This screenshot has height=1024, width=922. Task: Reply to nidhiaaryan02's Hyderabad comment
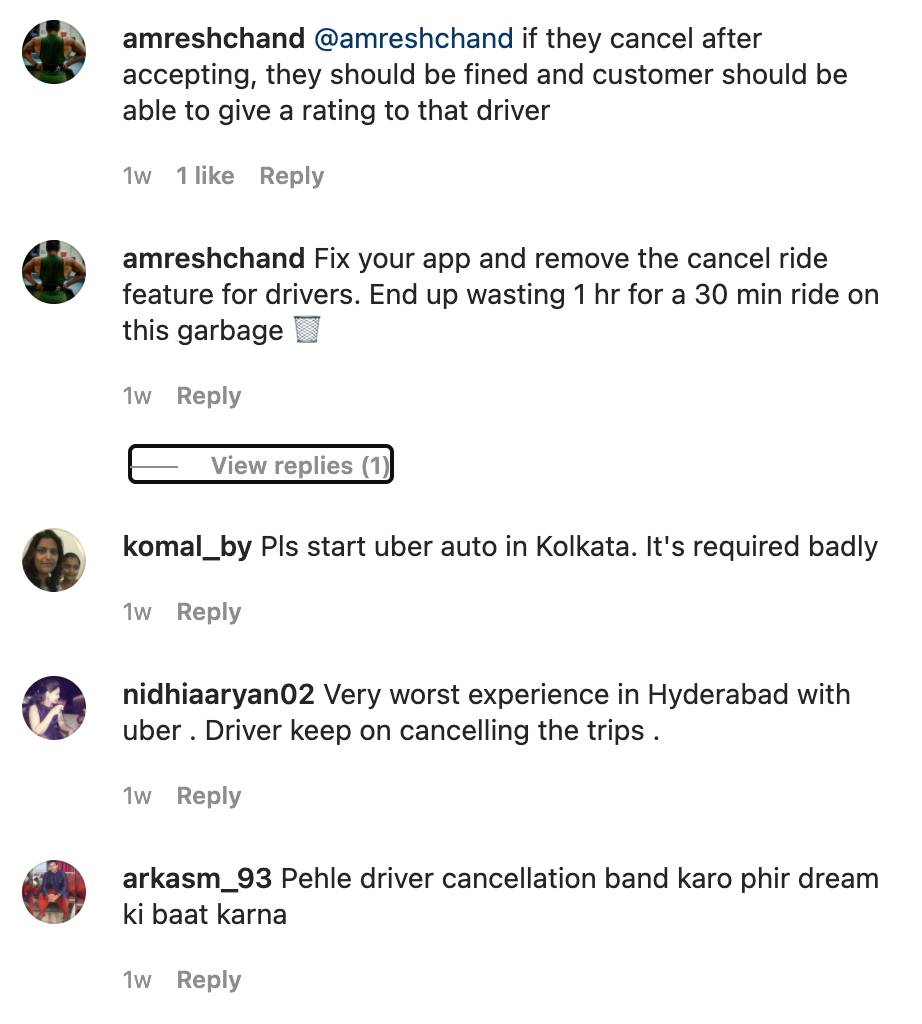(209, 796)
